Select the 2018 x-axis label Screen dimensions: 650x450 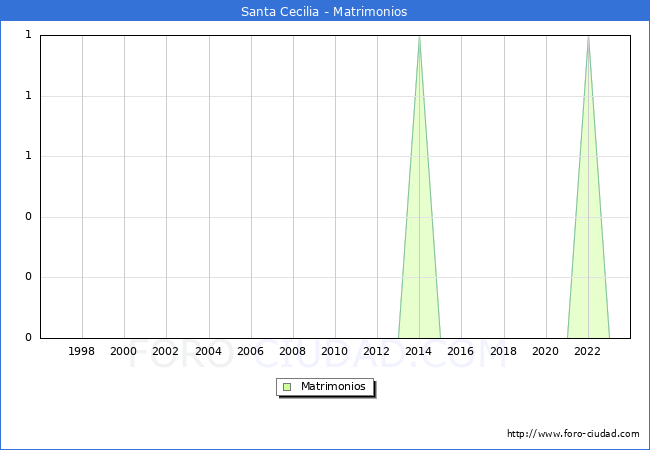pyautogui.click(x=504, y=351)
